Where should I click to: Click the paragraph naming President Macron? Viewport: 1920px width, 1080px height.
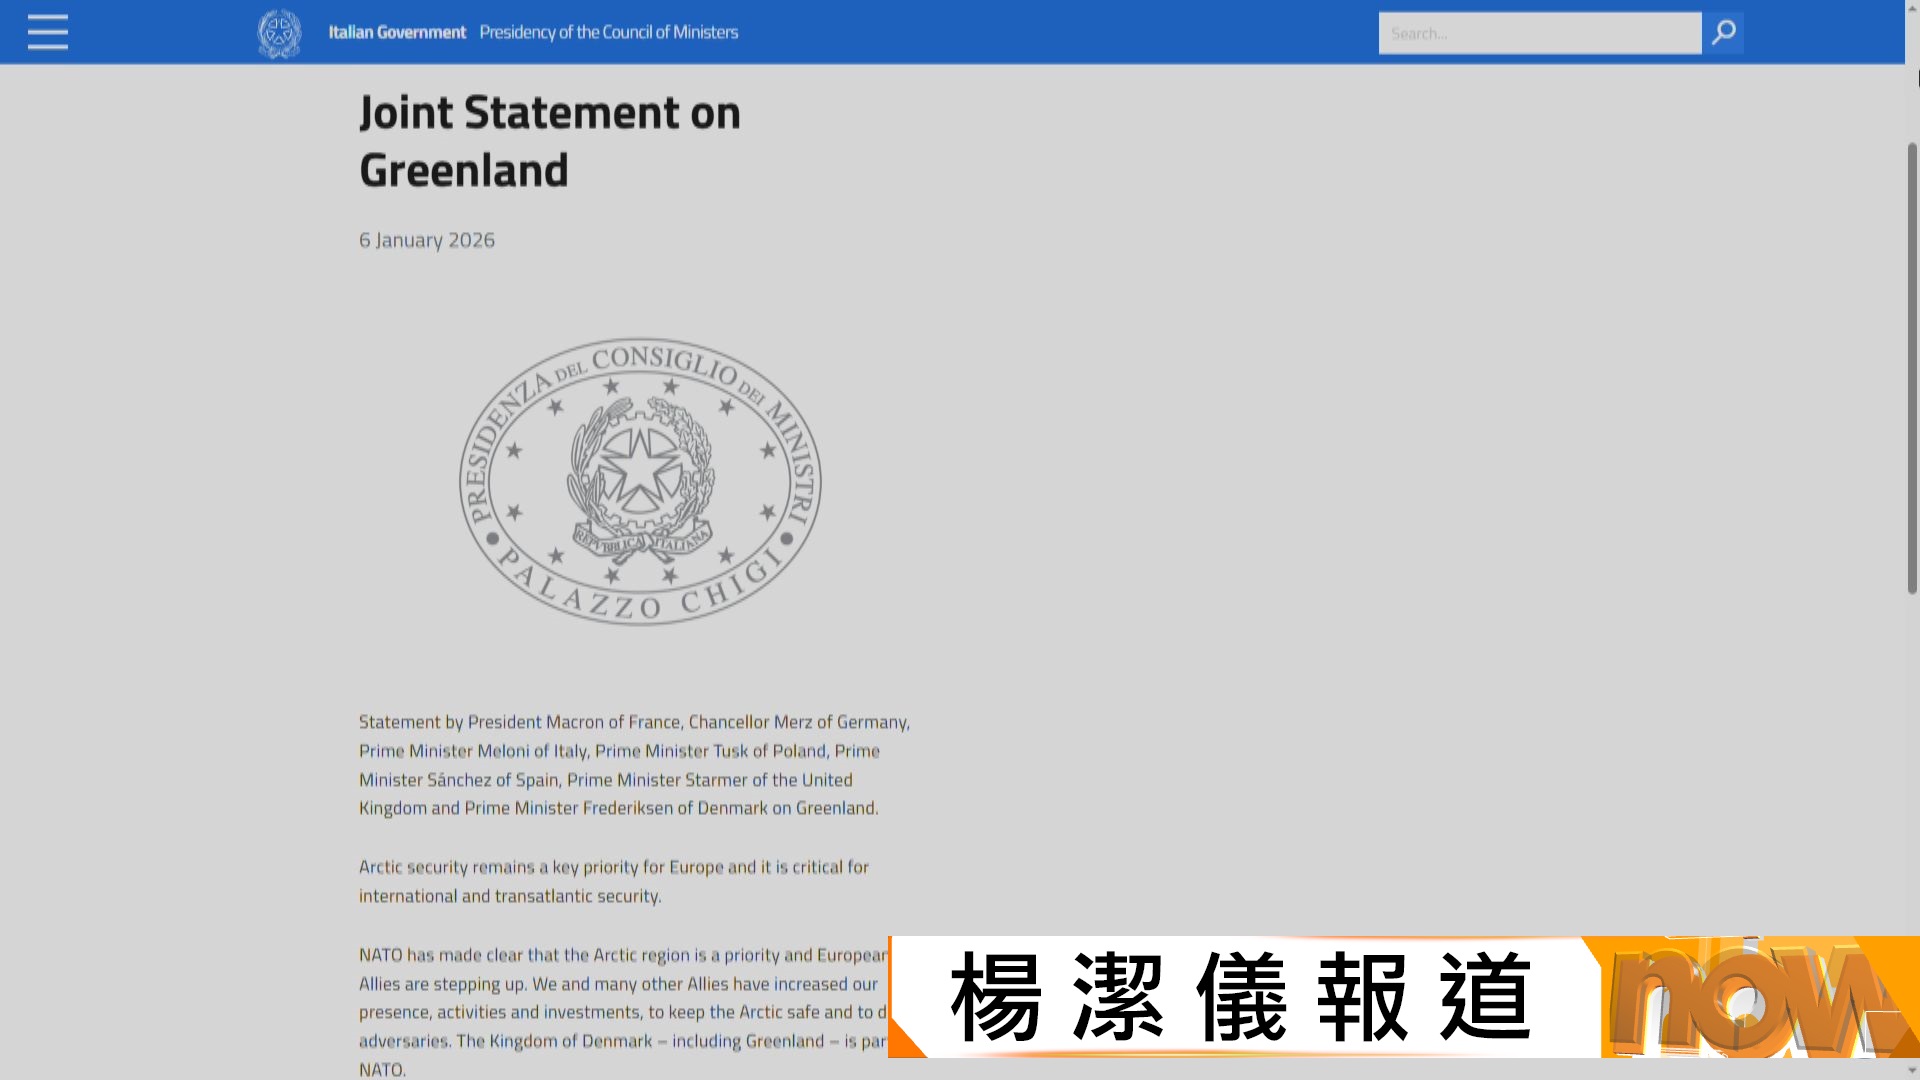tap(634, 764)
